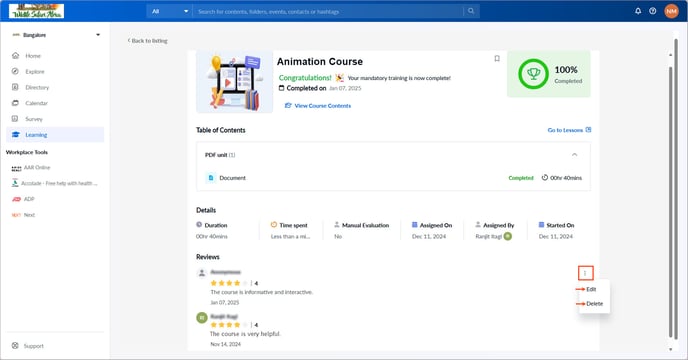Click the anonymous reviewer avatar
Viewport: 688px width, 360px height.
point(202,273)
